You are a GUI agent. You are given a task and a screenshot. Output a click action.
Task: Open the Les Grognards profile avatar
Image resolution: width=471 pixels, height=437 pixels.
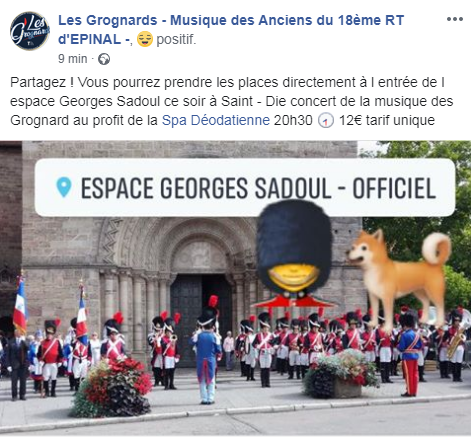[30, 31]
